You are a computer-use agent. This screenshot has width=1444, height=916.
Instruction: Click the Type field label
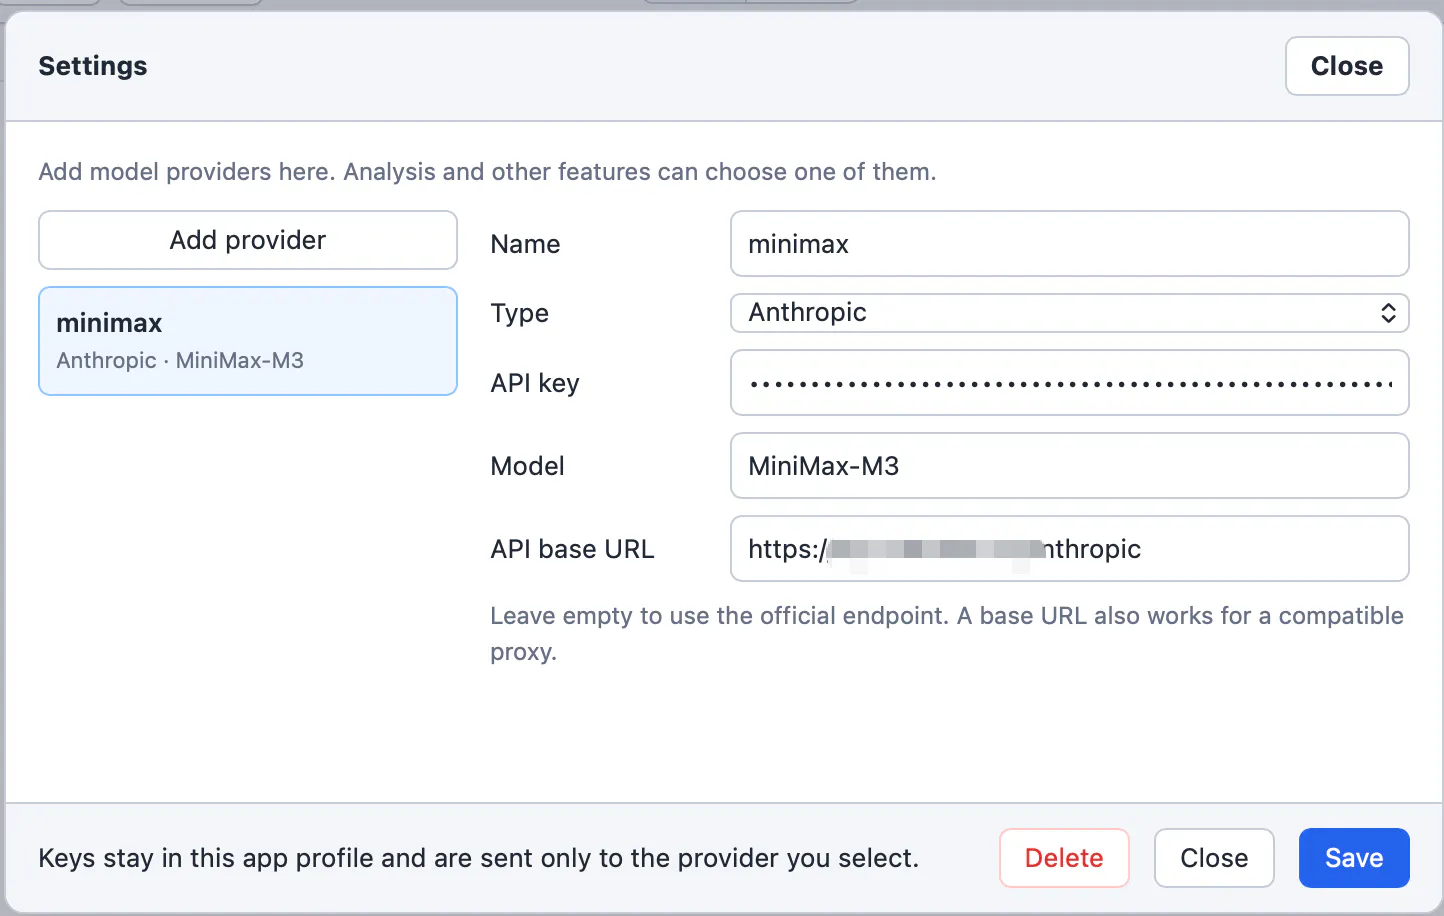(519, 313)
